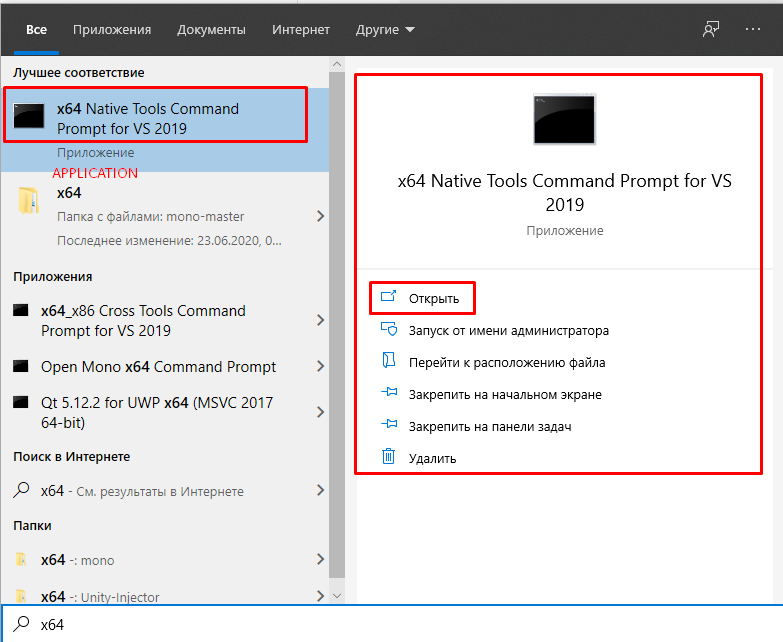Viewport: 783px width, 642px height.
Task: Click the trash icon beside Удалить
Action: click(389, 456)
